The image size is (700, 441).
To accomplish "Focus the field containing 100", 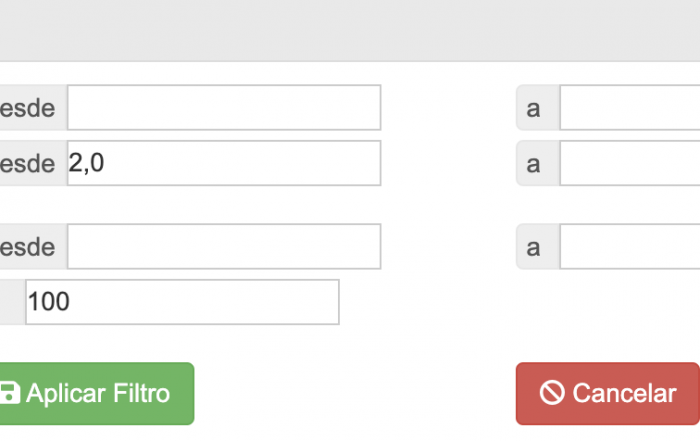I will pyautogui.click(x=182, y=302).
